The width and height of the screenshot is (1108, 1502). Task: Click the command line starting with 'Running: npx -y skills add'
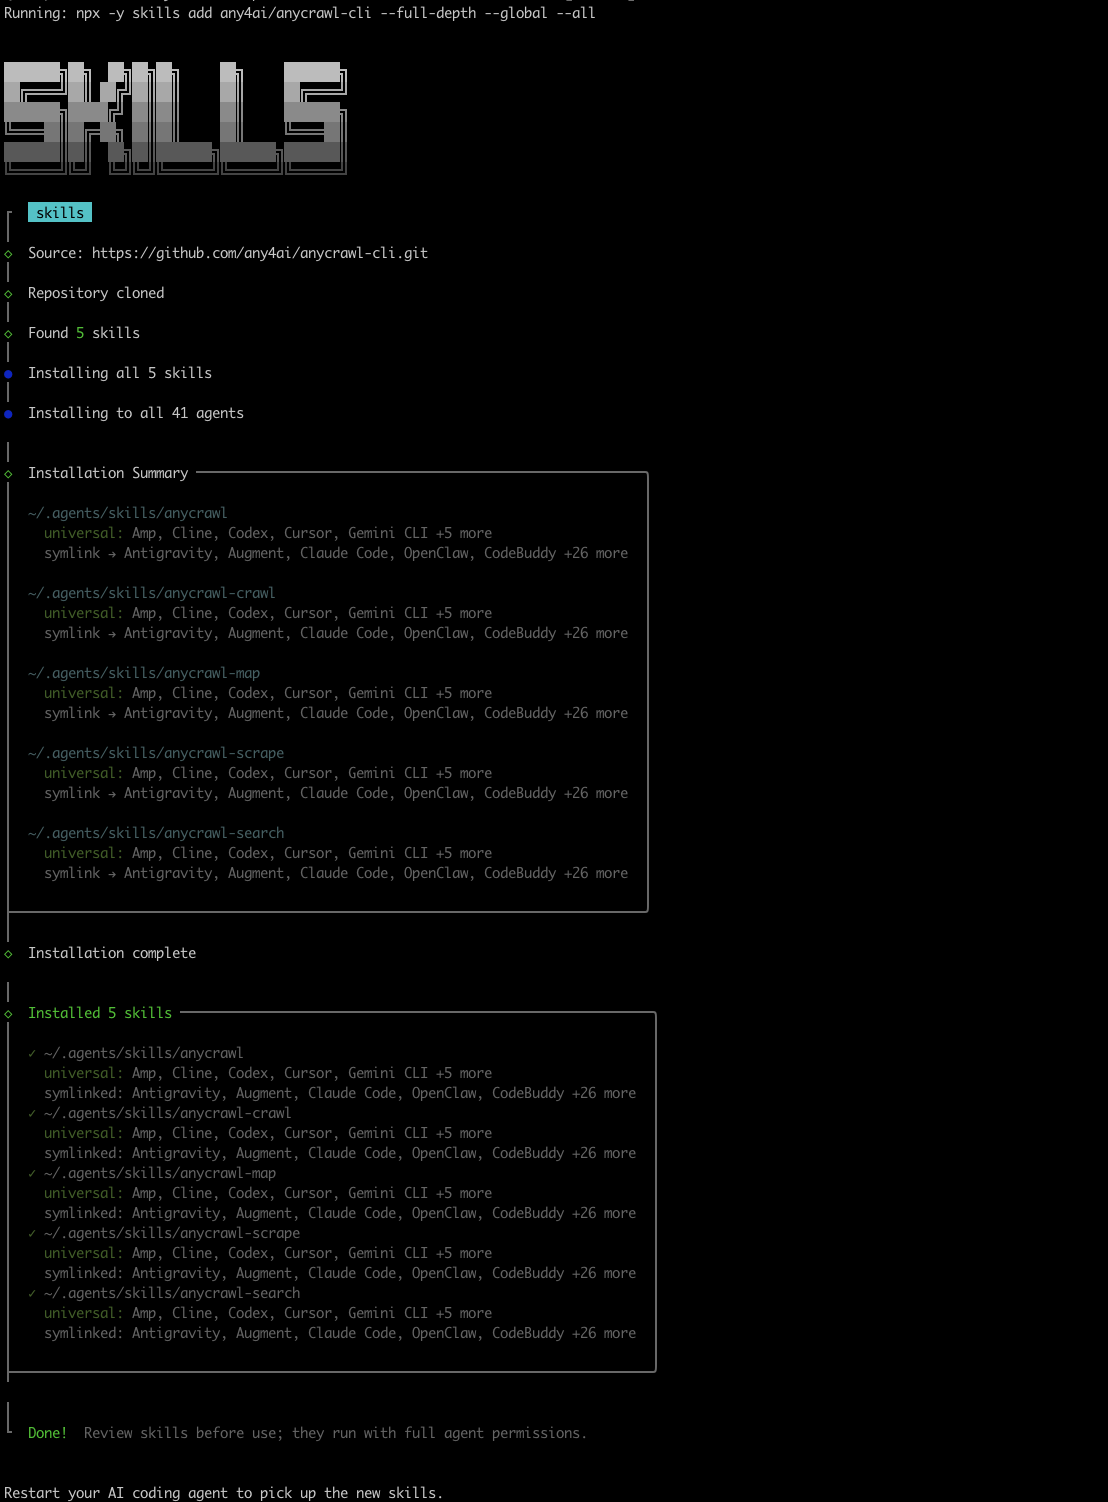[x=300, y=13]
